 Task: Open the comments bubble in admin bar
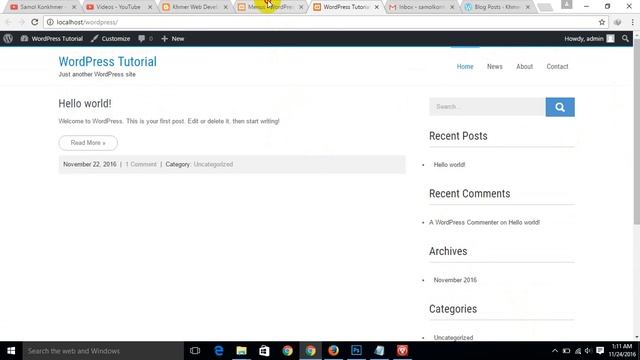(x=145, y=38)
